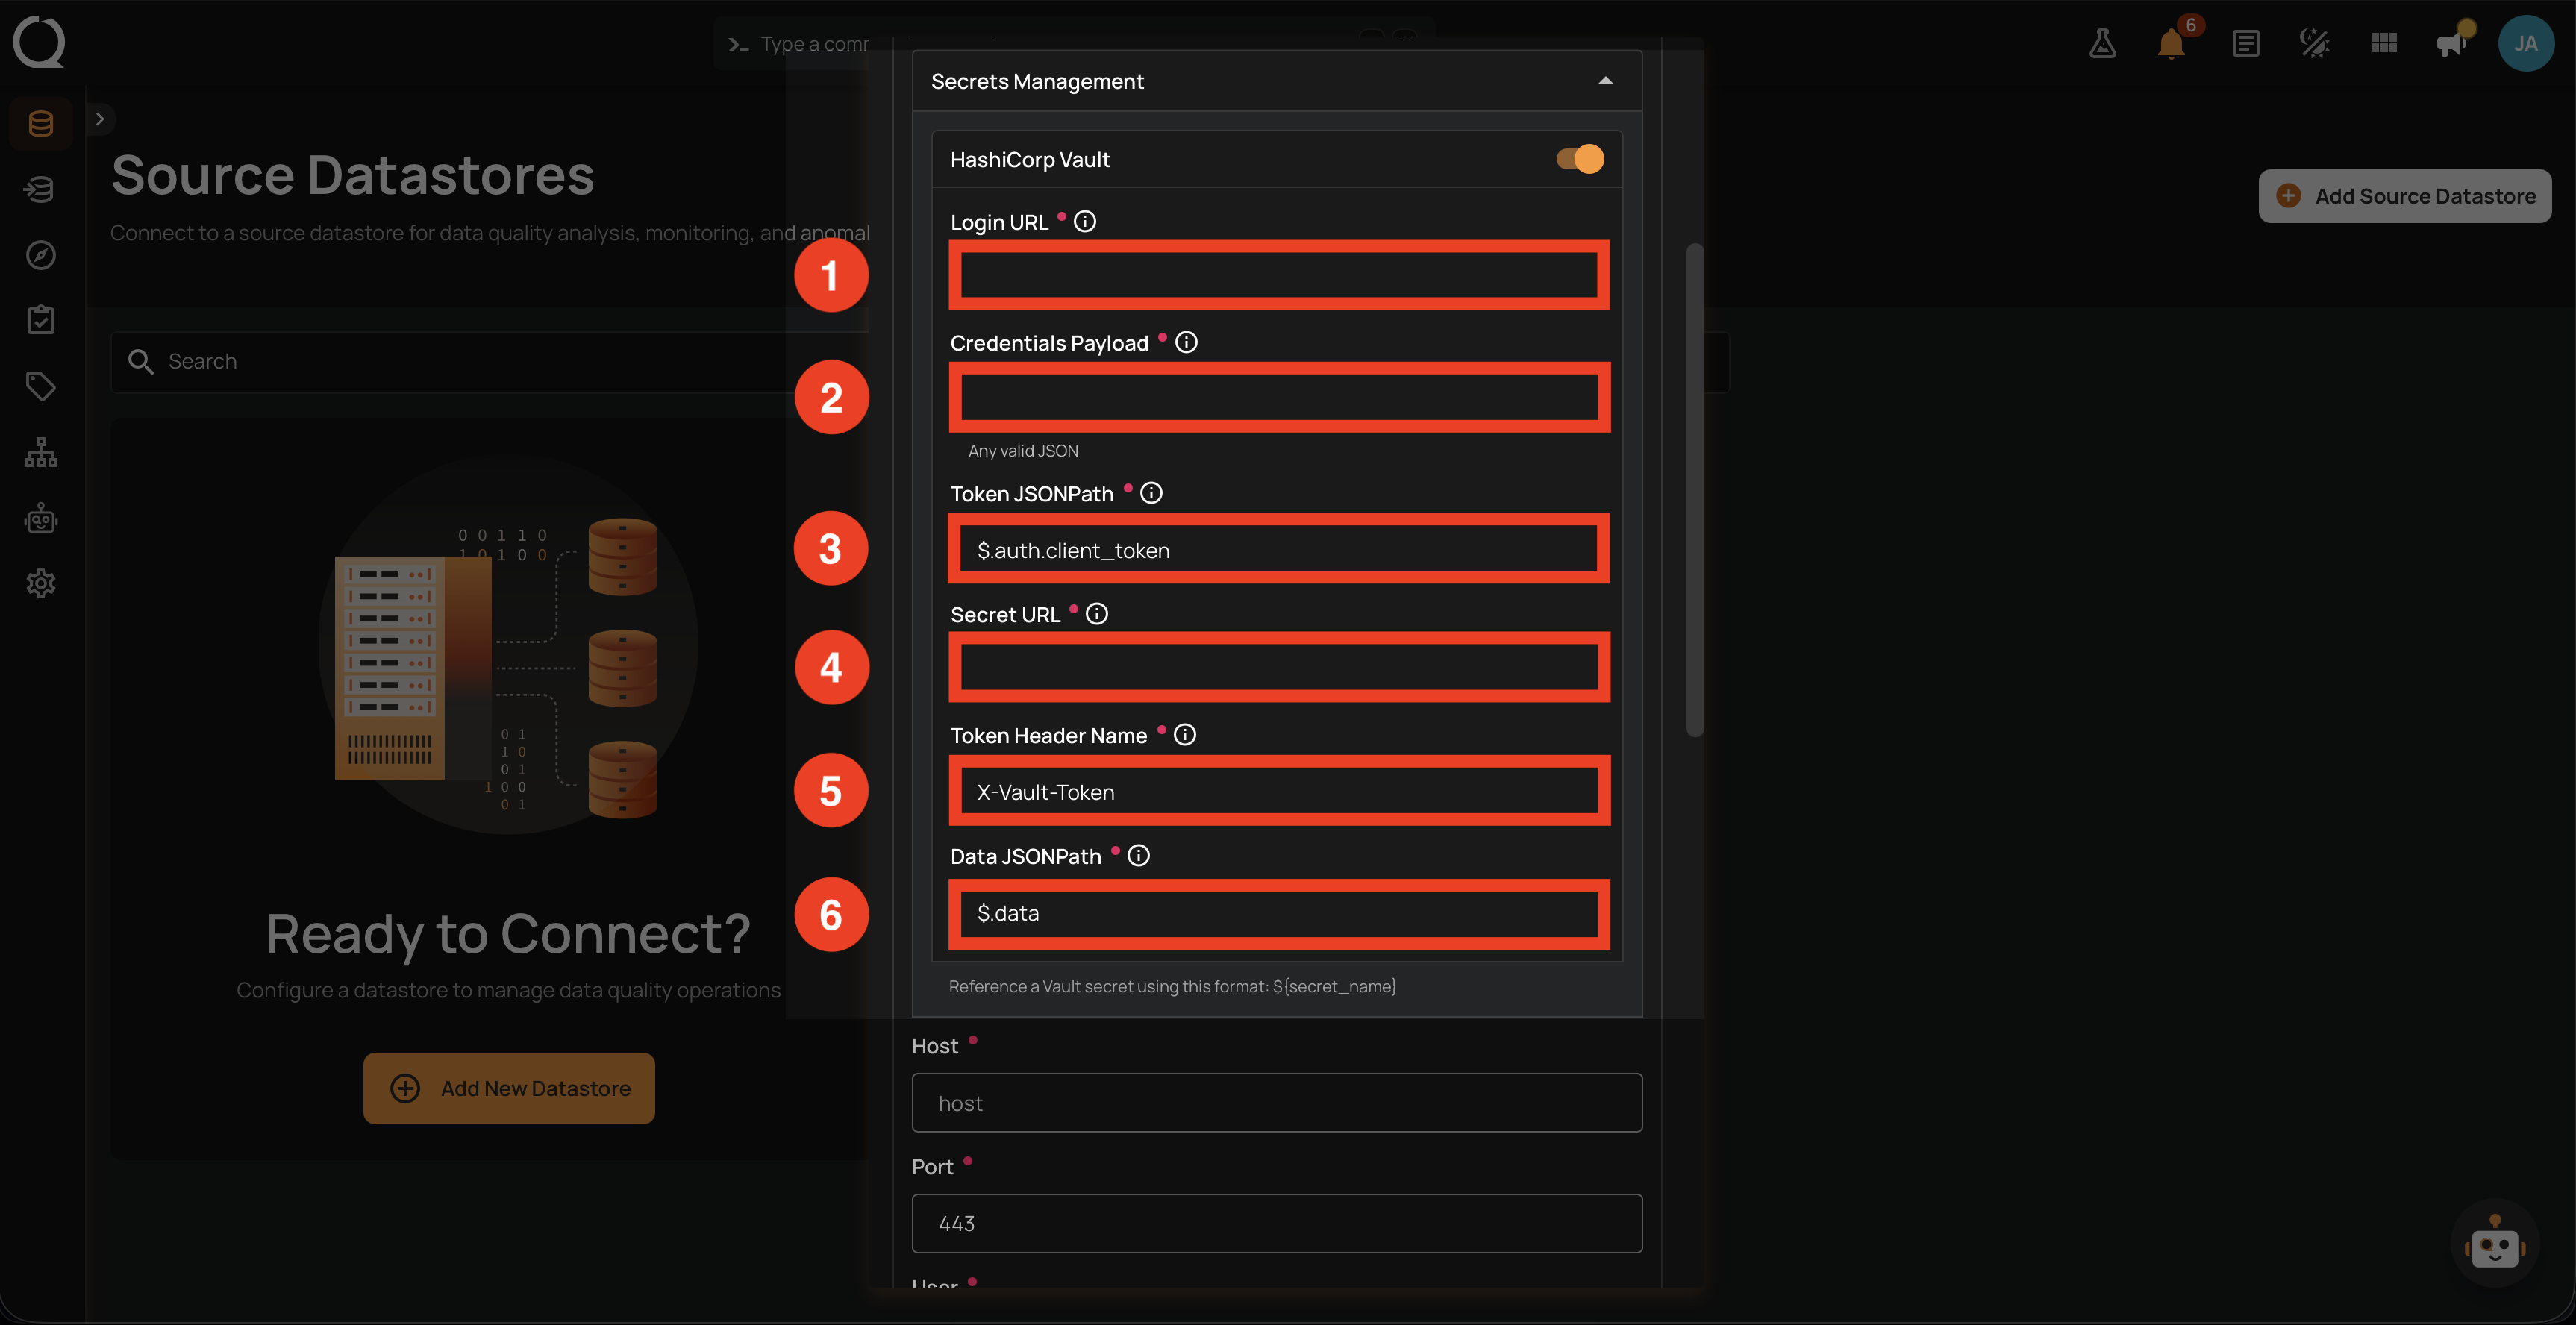Collapse the Secrets Management section arrow

pyautogui.click(x=1605, y=81)
